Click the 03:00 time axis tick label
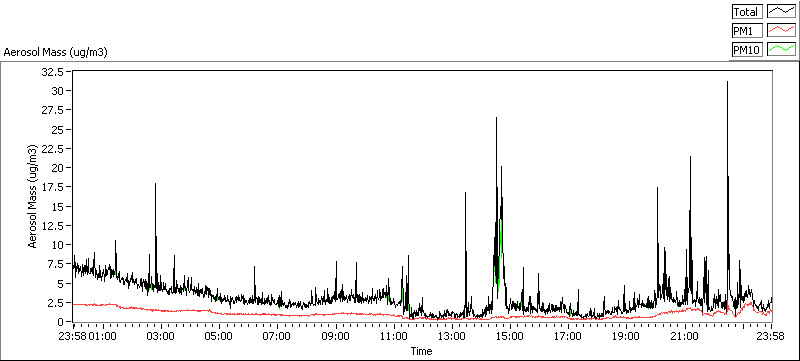This screenshot has width=800, height=361. point(161,337)
